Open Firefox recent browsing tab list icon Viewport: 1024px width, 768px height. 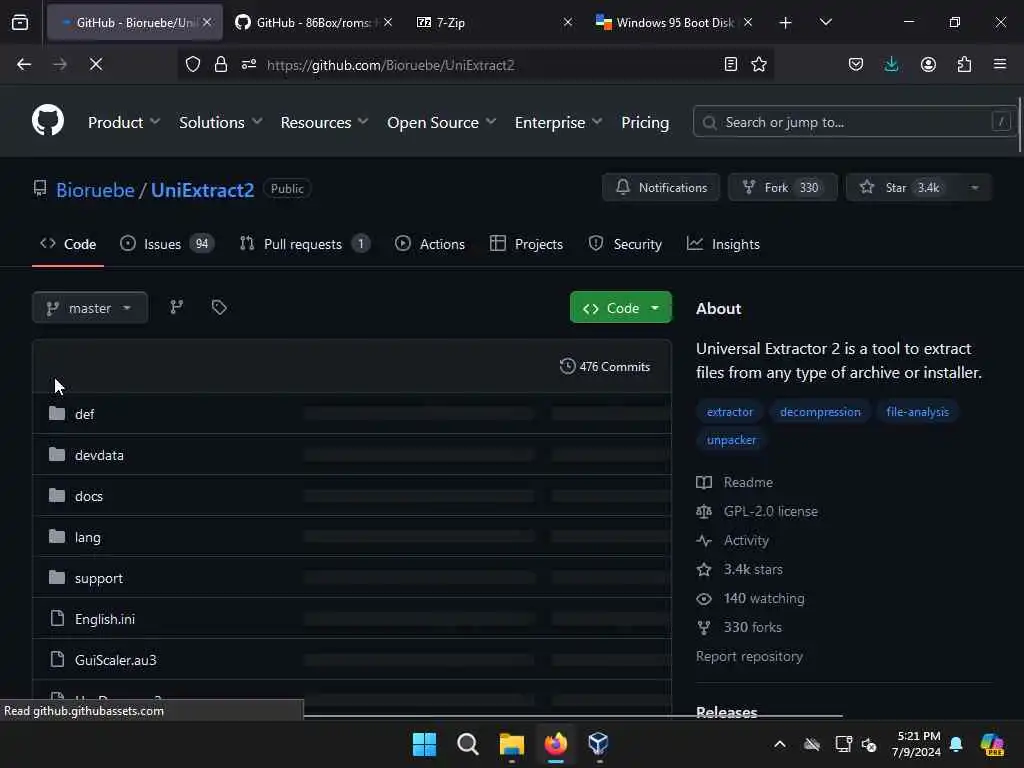tap(20, 23)
